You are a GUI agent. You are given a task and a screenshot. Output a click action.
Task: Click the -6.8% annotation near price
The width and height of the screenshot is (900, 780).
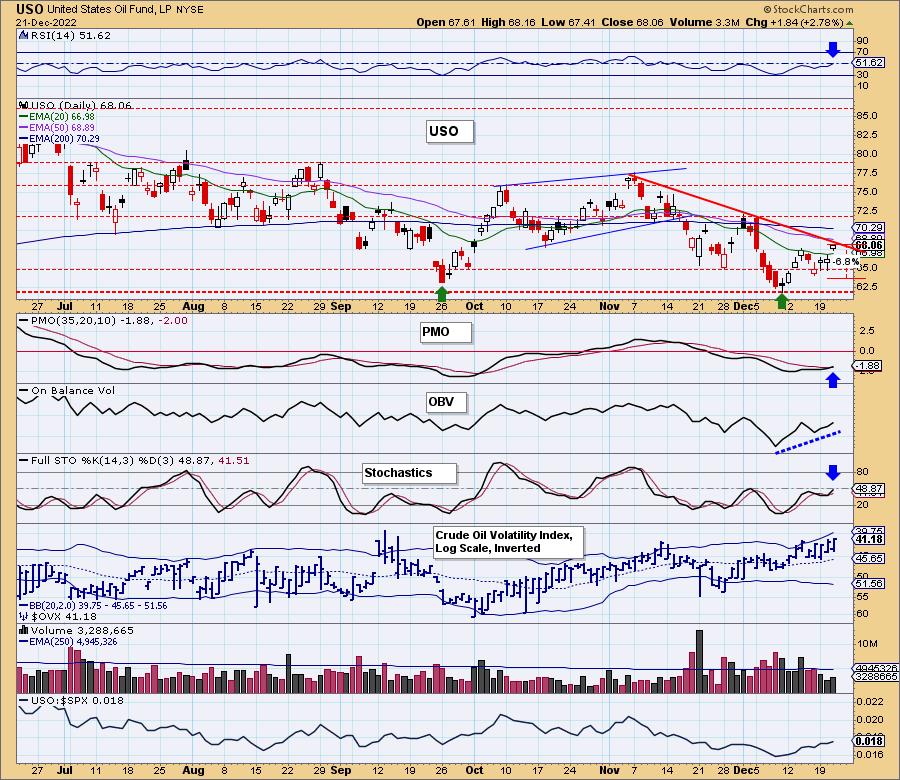pyautogui.click(x=847, y=262)
